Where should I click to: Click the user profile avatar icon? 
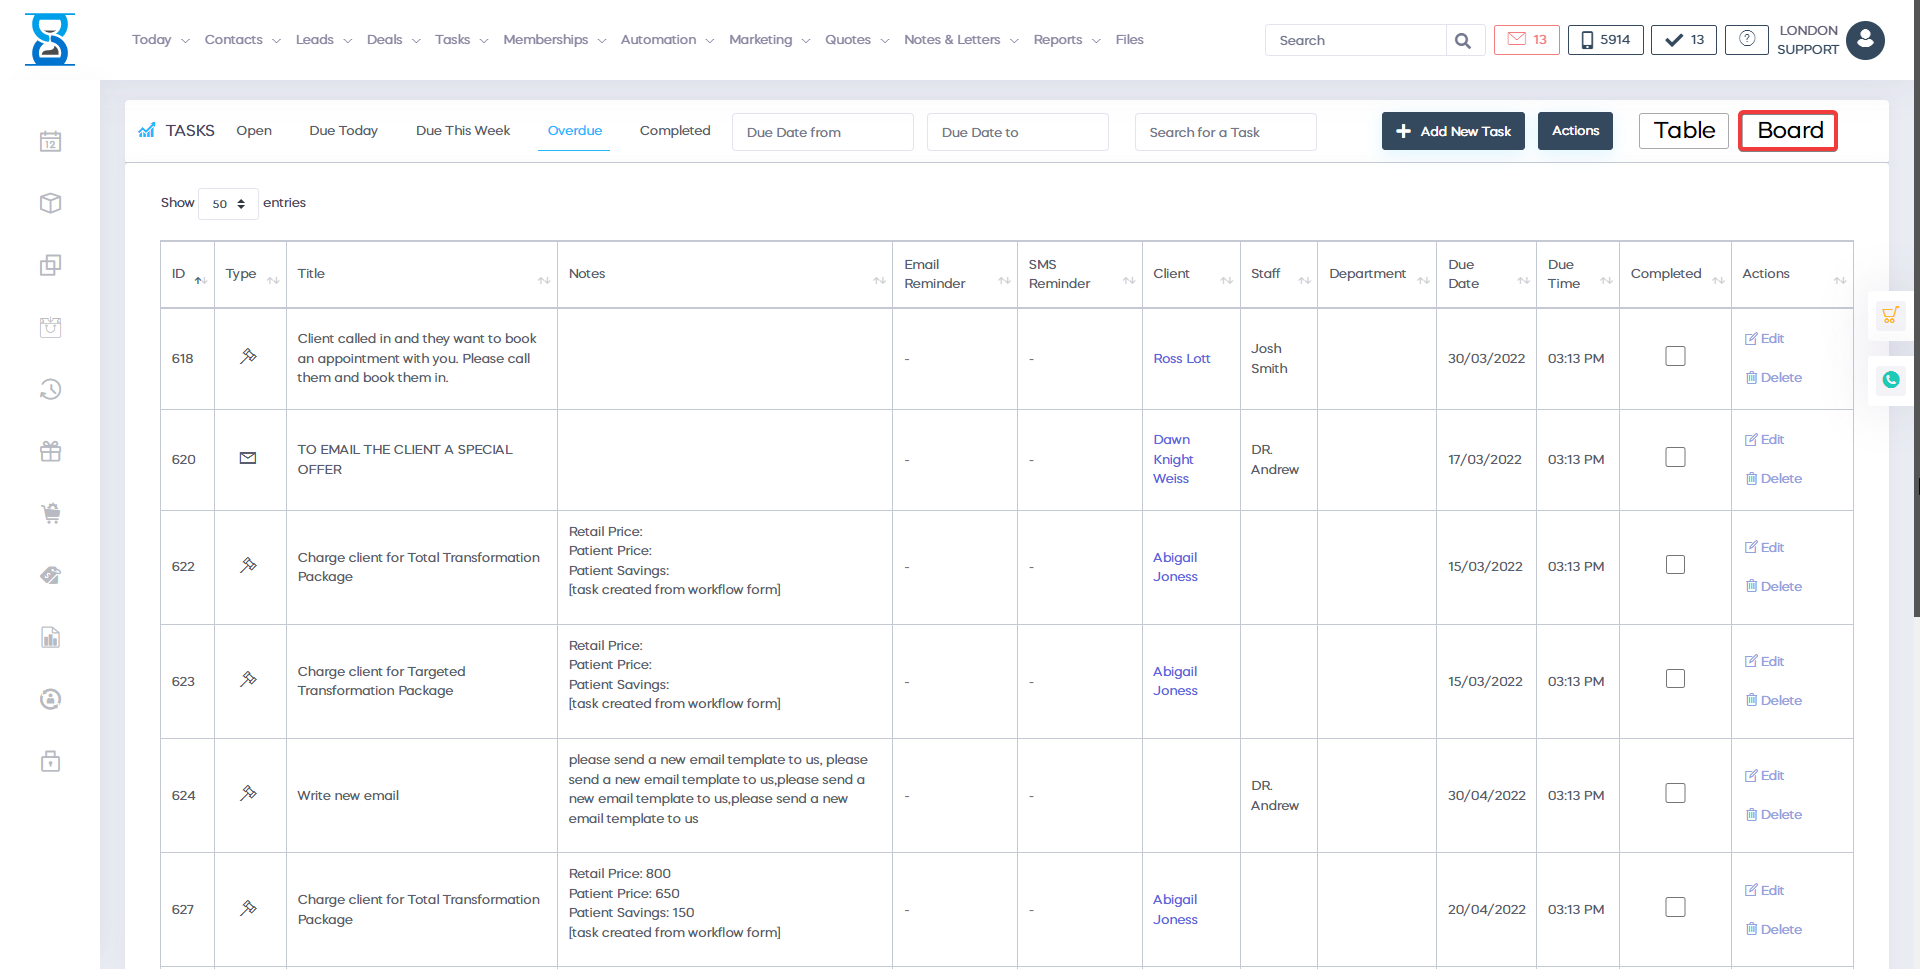click(x=1865, y=41)
